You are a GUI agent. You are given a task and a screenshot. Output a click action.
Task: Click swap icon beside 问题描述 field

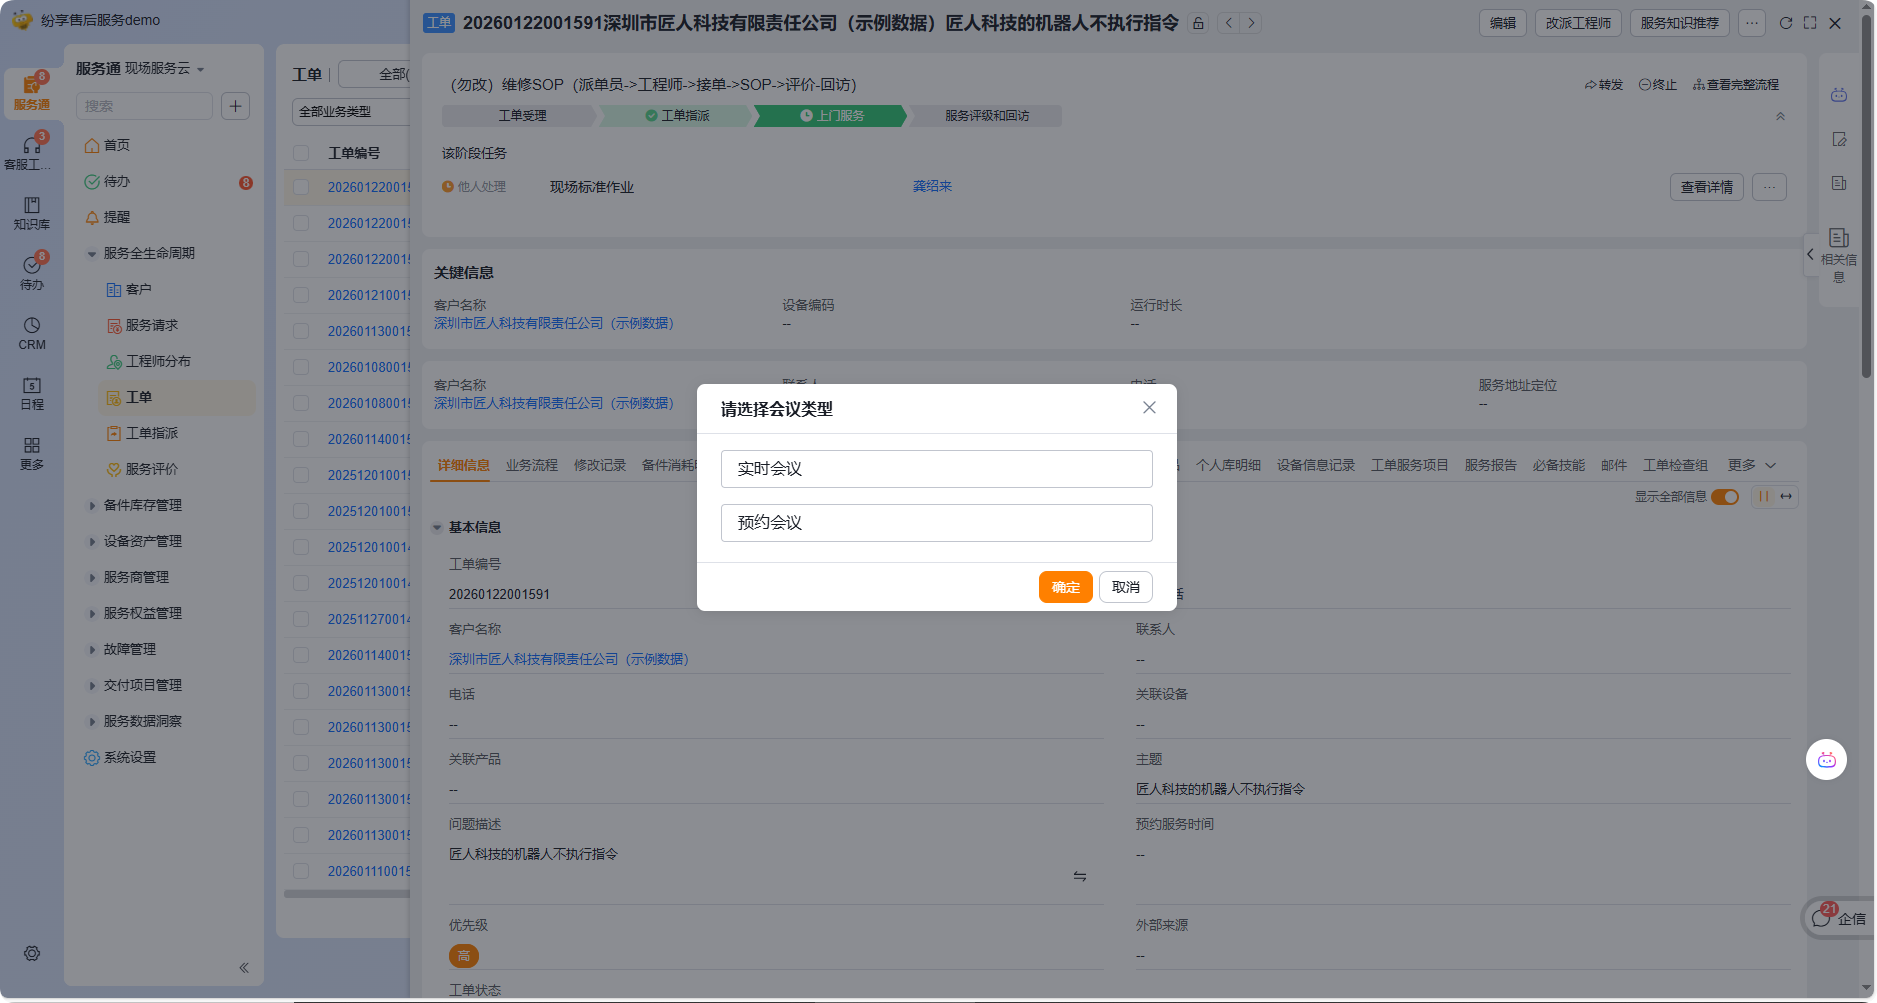[1080, 876]
